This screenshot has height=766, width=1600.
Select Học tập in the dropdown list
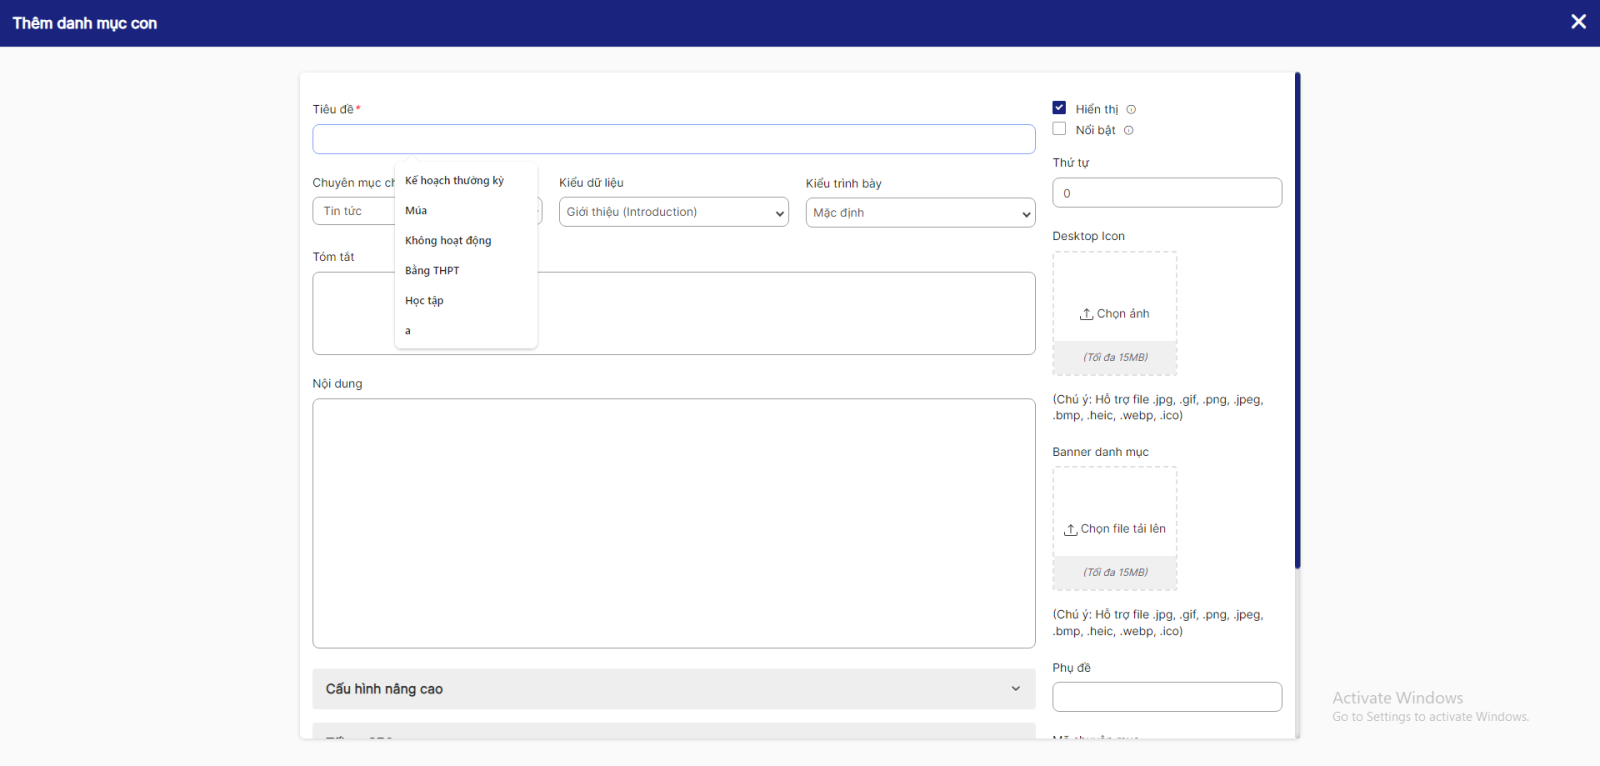(424, 301)
